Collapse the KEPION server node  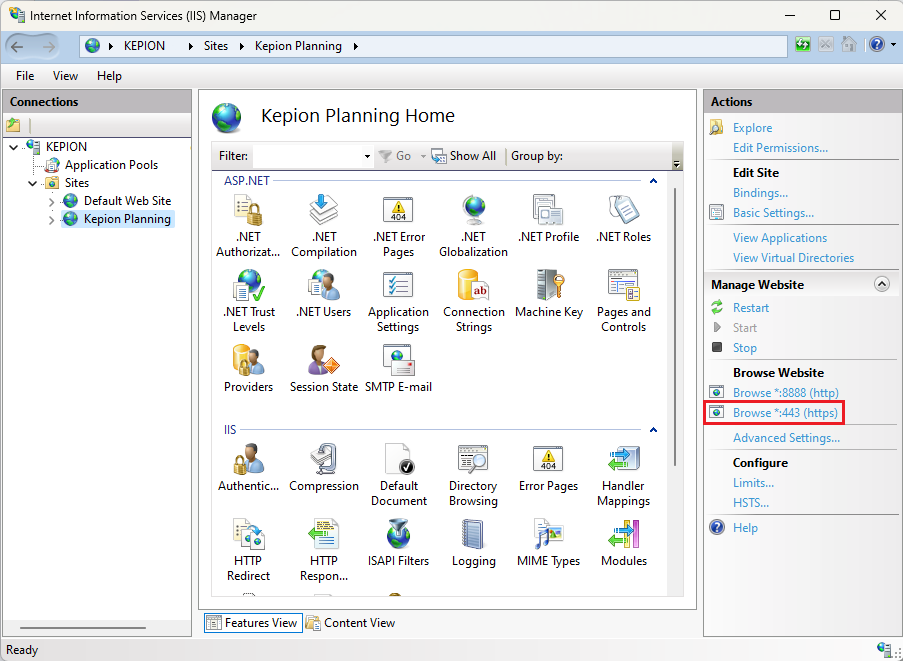pos(14,147)
